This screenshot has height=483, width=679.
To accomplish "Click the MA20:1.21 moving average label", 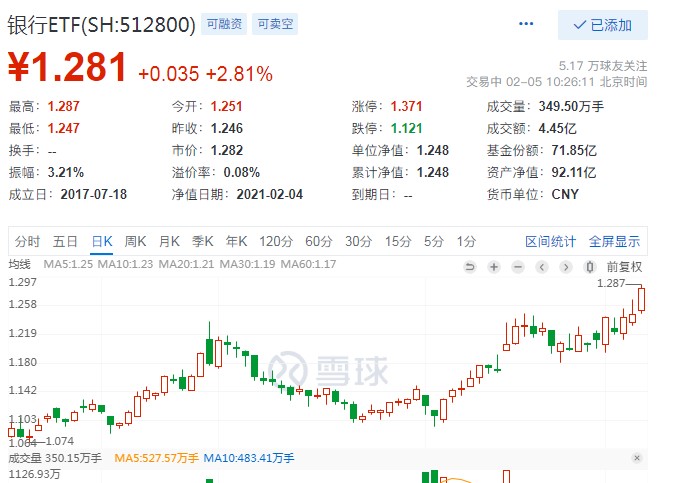I will pos(186,264).
